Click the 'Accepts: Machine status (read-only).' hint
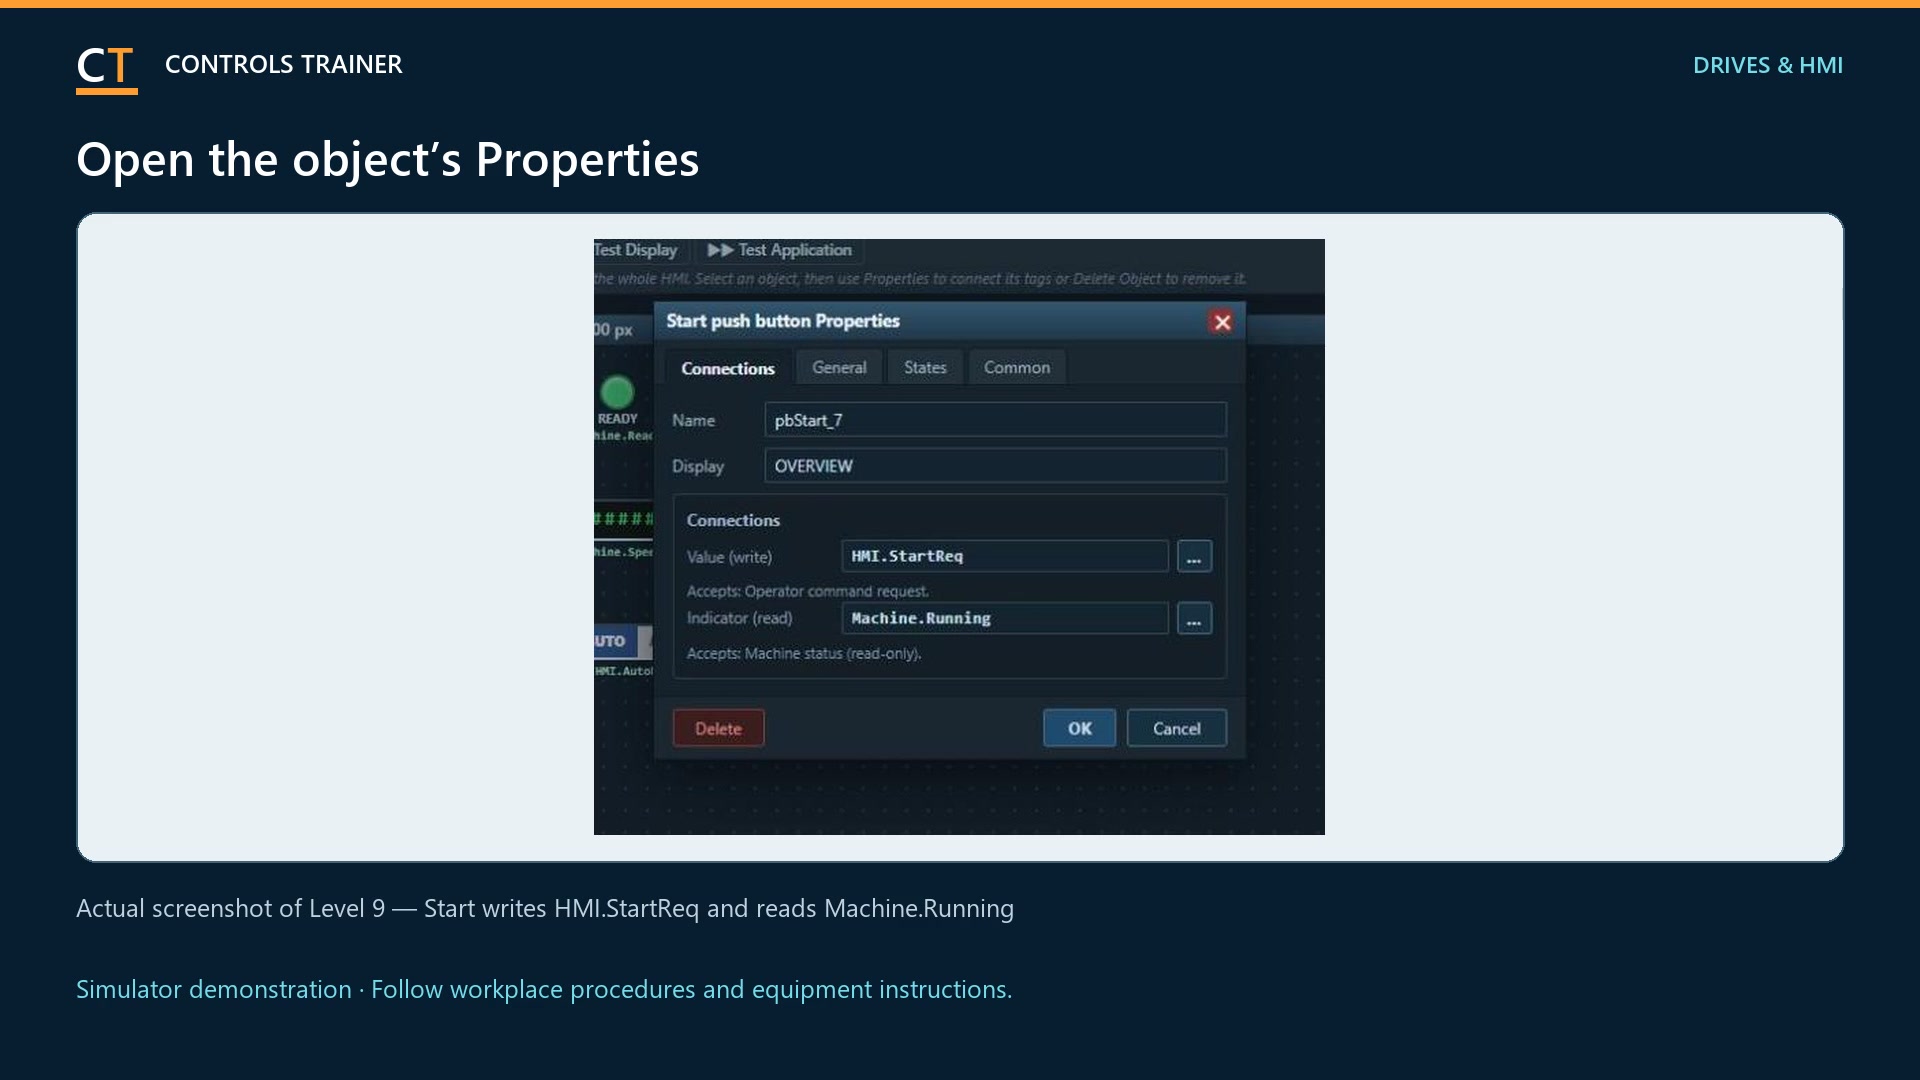 coord(803,653)
